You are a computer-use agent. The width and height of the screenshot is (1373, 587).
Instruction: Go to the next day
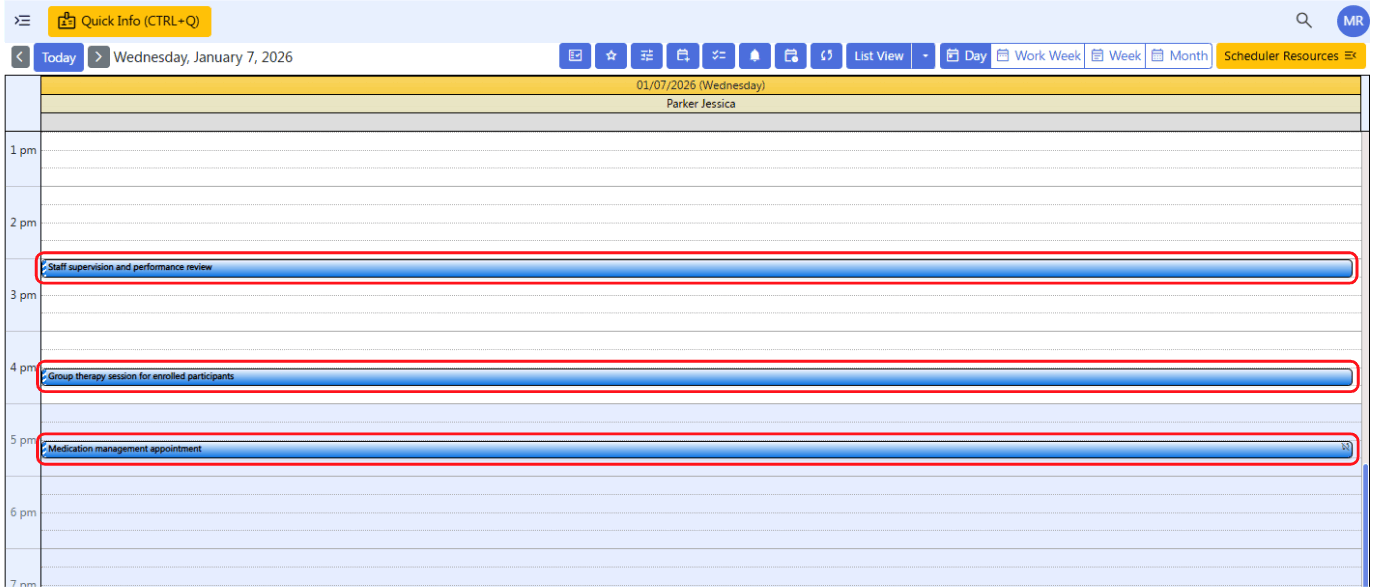98,57
